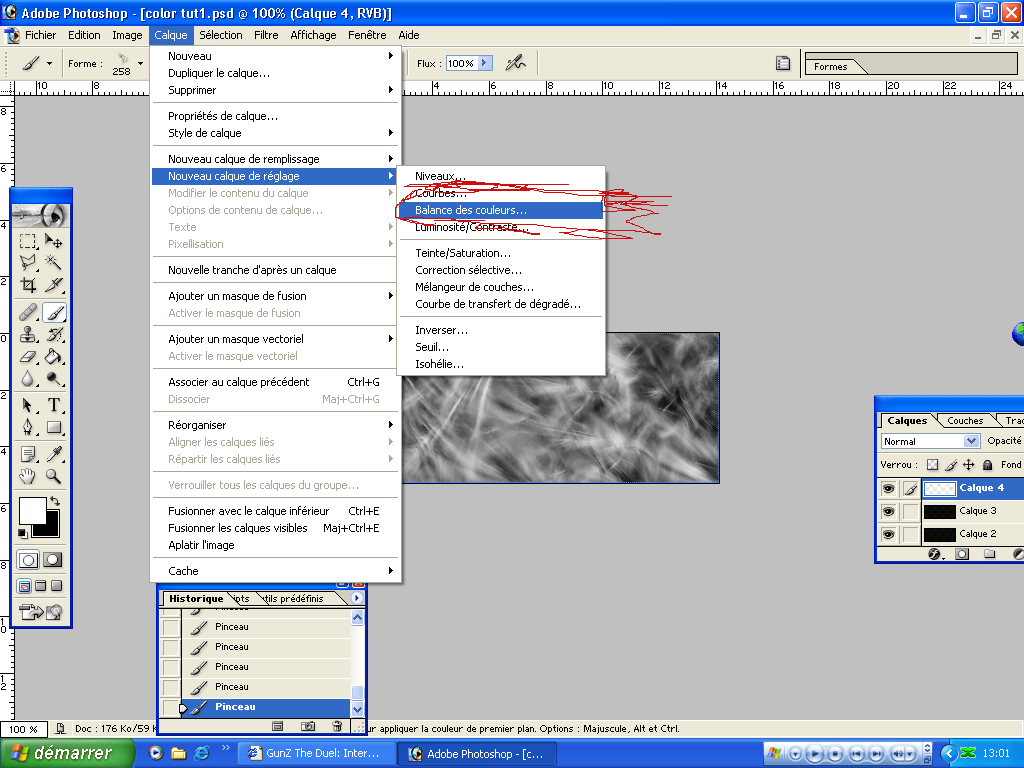Switch to the Couches tab
The height and width of the screenshot is (768, 1024).
coord(965,421)
